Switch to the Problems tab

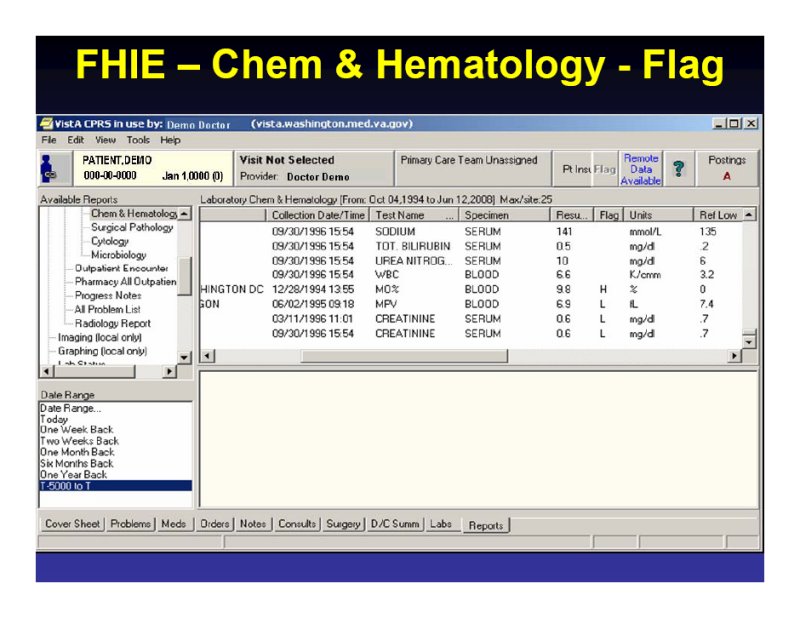pyautogui.click(x=131, y=524)
